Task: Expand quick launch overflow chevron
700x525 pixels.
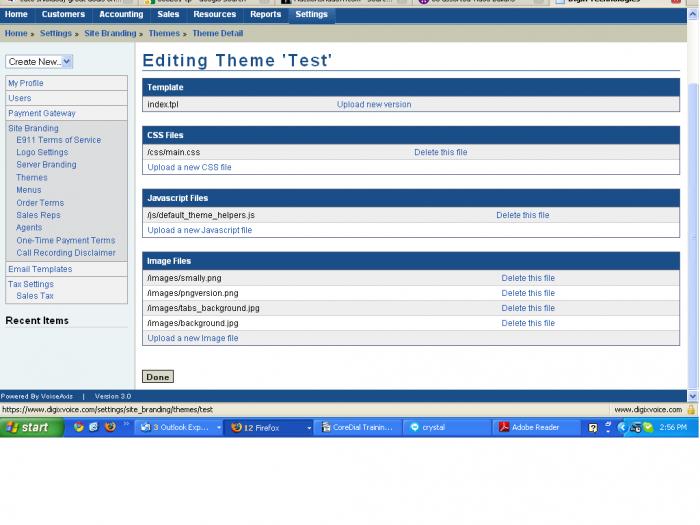Action: (126, 424)
